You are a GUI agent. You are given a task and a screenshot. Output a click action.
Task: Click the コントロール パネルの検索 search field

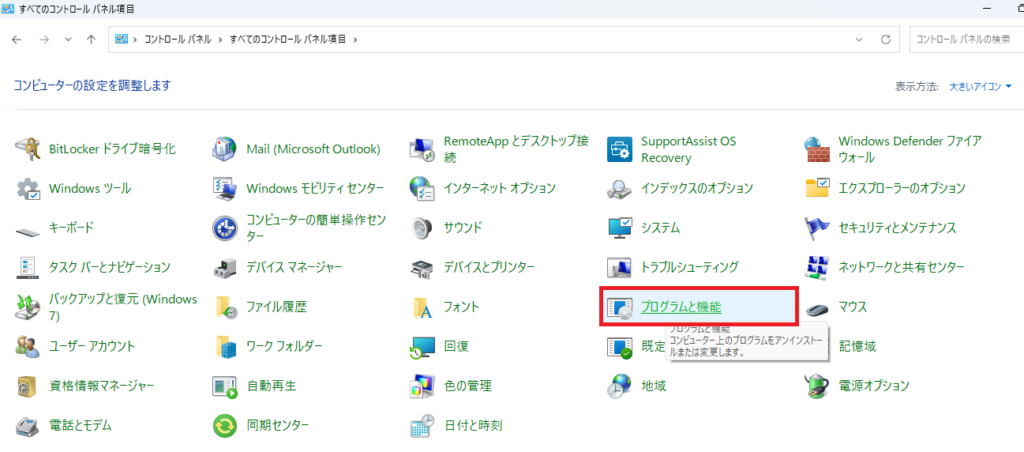point(967,39)
